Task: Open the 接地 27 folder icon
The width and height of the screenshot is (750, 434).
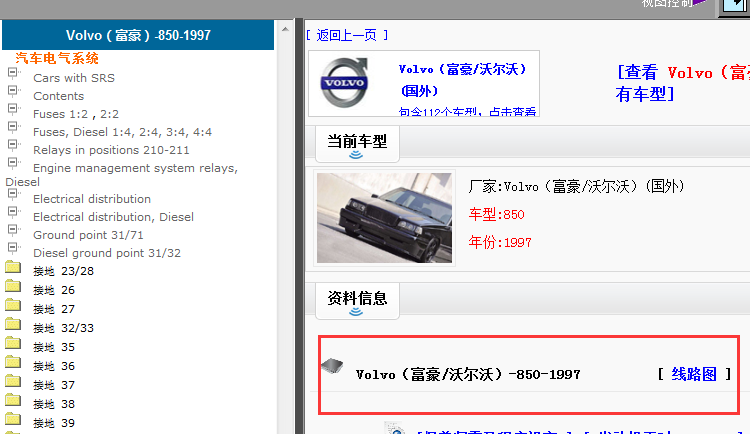Action: pyautogui.click(x=13, y=305)
